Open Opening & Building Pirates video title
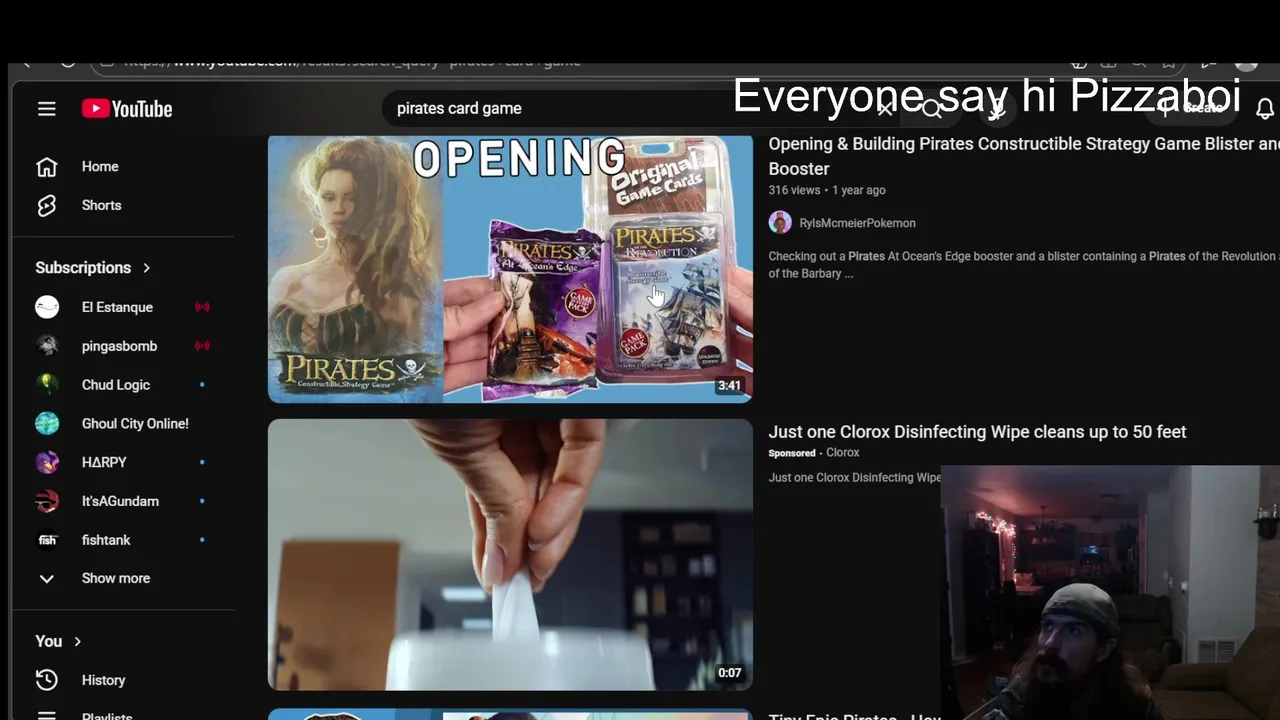Screen dimensions: 1280x720 coord(1024,156)
